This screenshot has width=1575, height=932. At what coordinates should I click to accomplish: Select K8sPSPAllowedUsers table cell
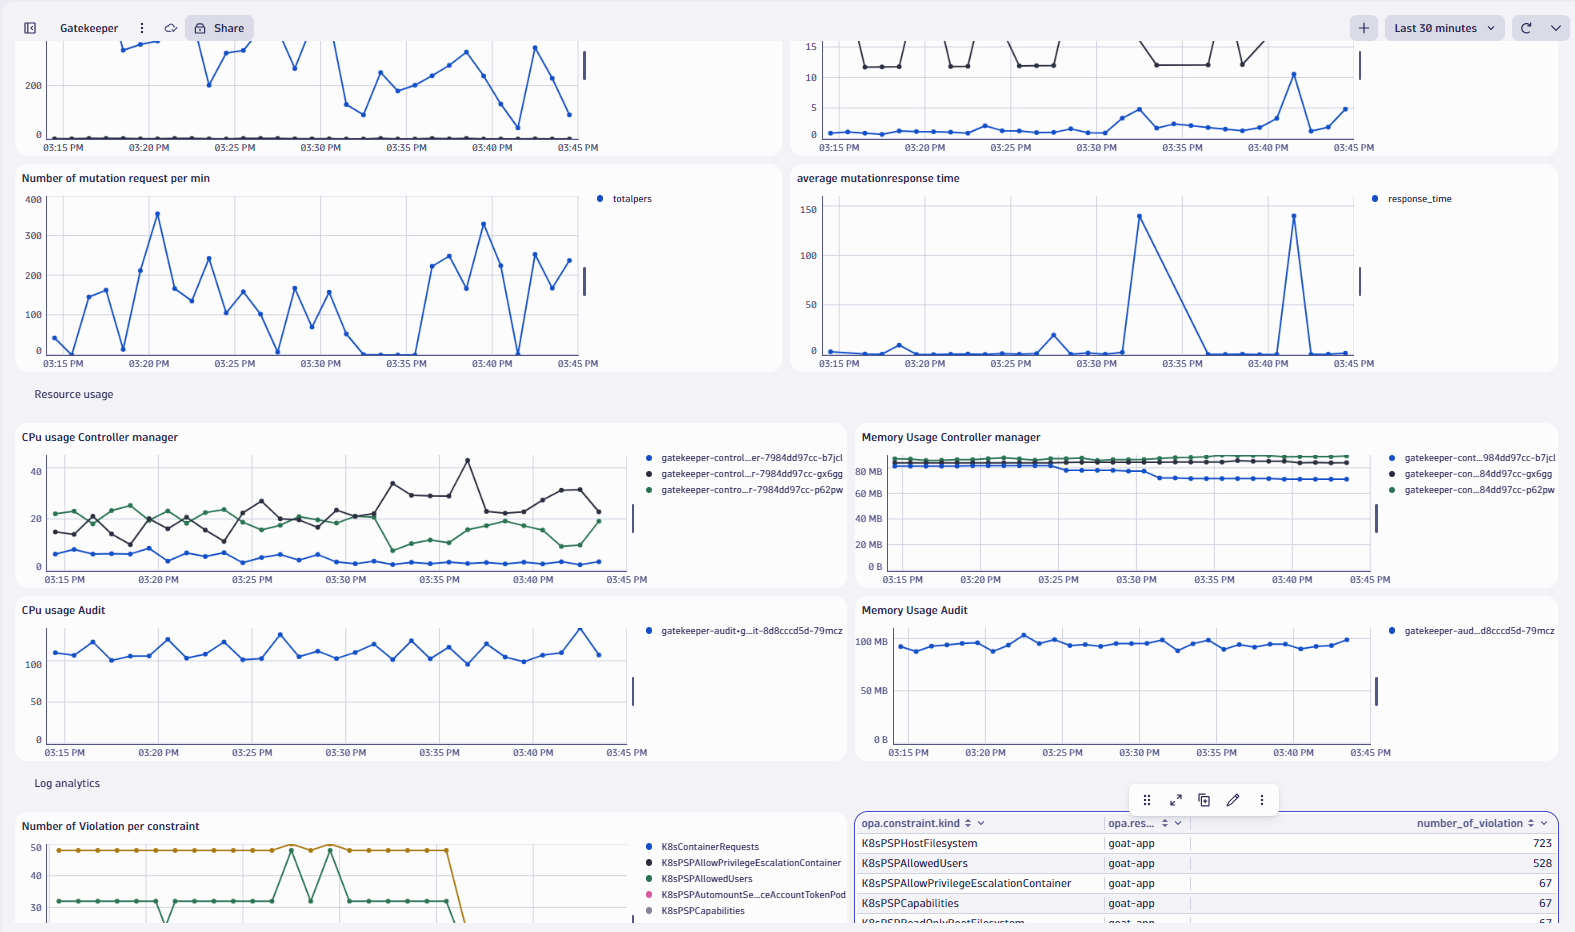[x=980, y=864]
